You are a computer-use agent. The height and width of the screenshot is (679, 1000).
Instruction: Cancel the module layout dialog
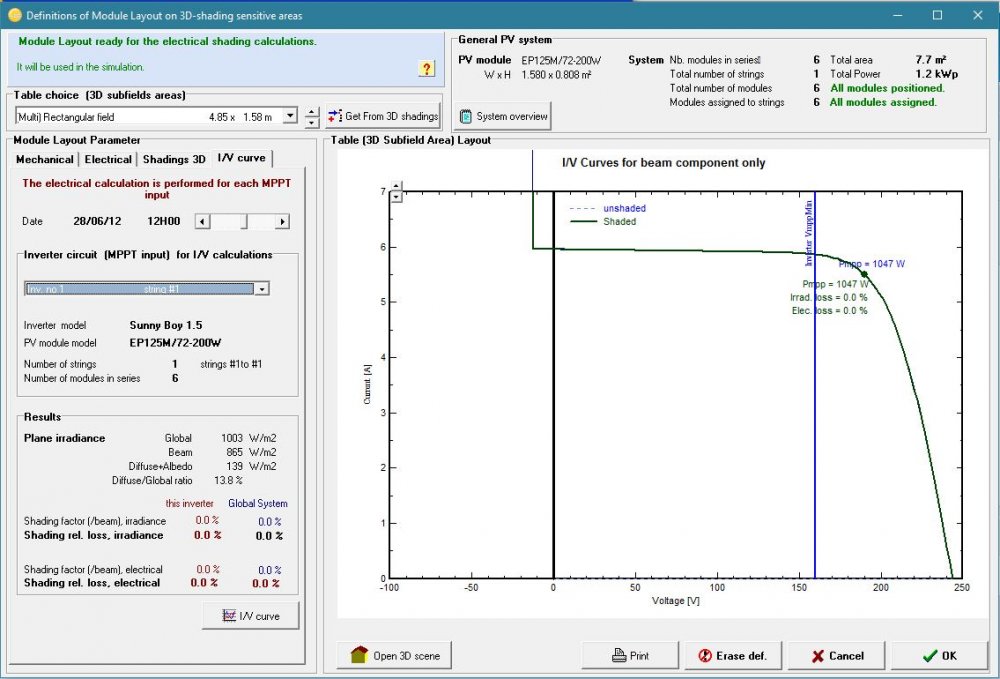click(x=837, y=656)
